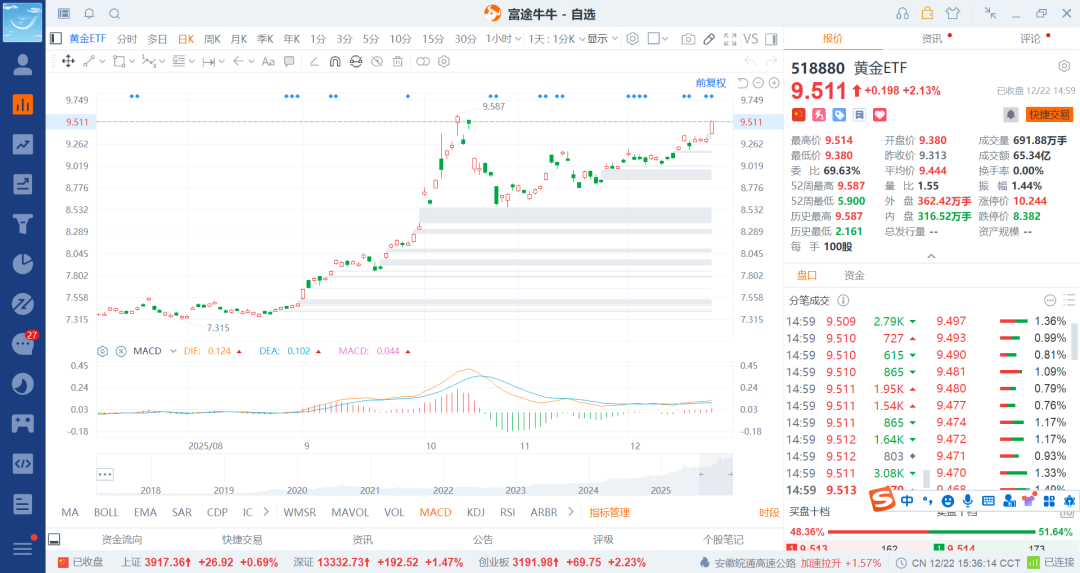Click the 快捷交易 orange button
Image resolution: width=1080 pixels, height=573 pixels.
(x=1049, y=114)
